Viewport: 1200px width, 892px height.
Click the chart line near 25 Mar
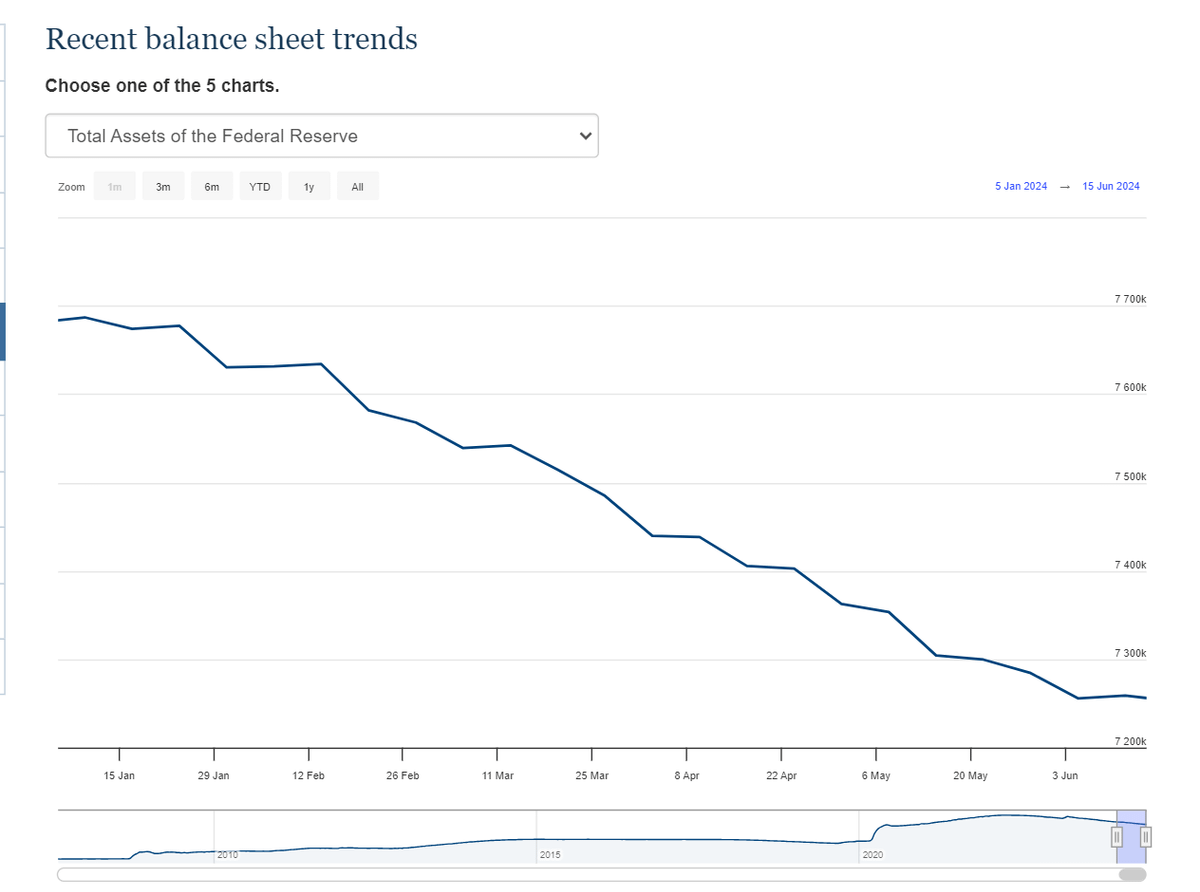tap(592, 489)
